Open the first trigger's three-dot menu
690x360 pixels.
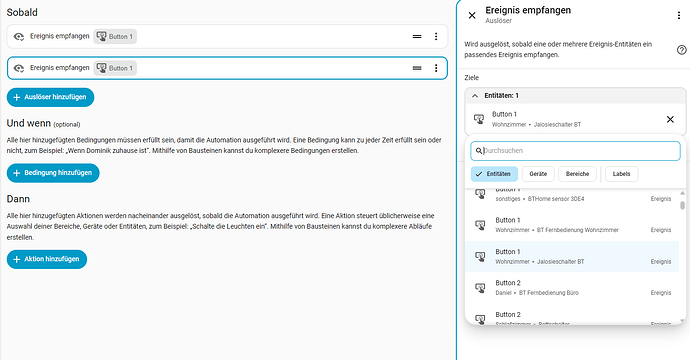click(x=436, y=37)
